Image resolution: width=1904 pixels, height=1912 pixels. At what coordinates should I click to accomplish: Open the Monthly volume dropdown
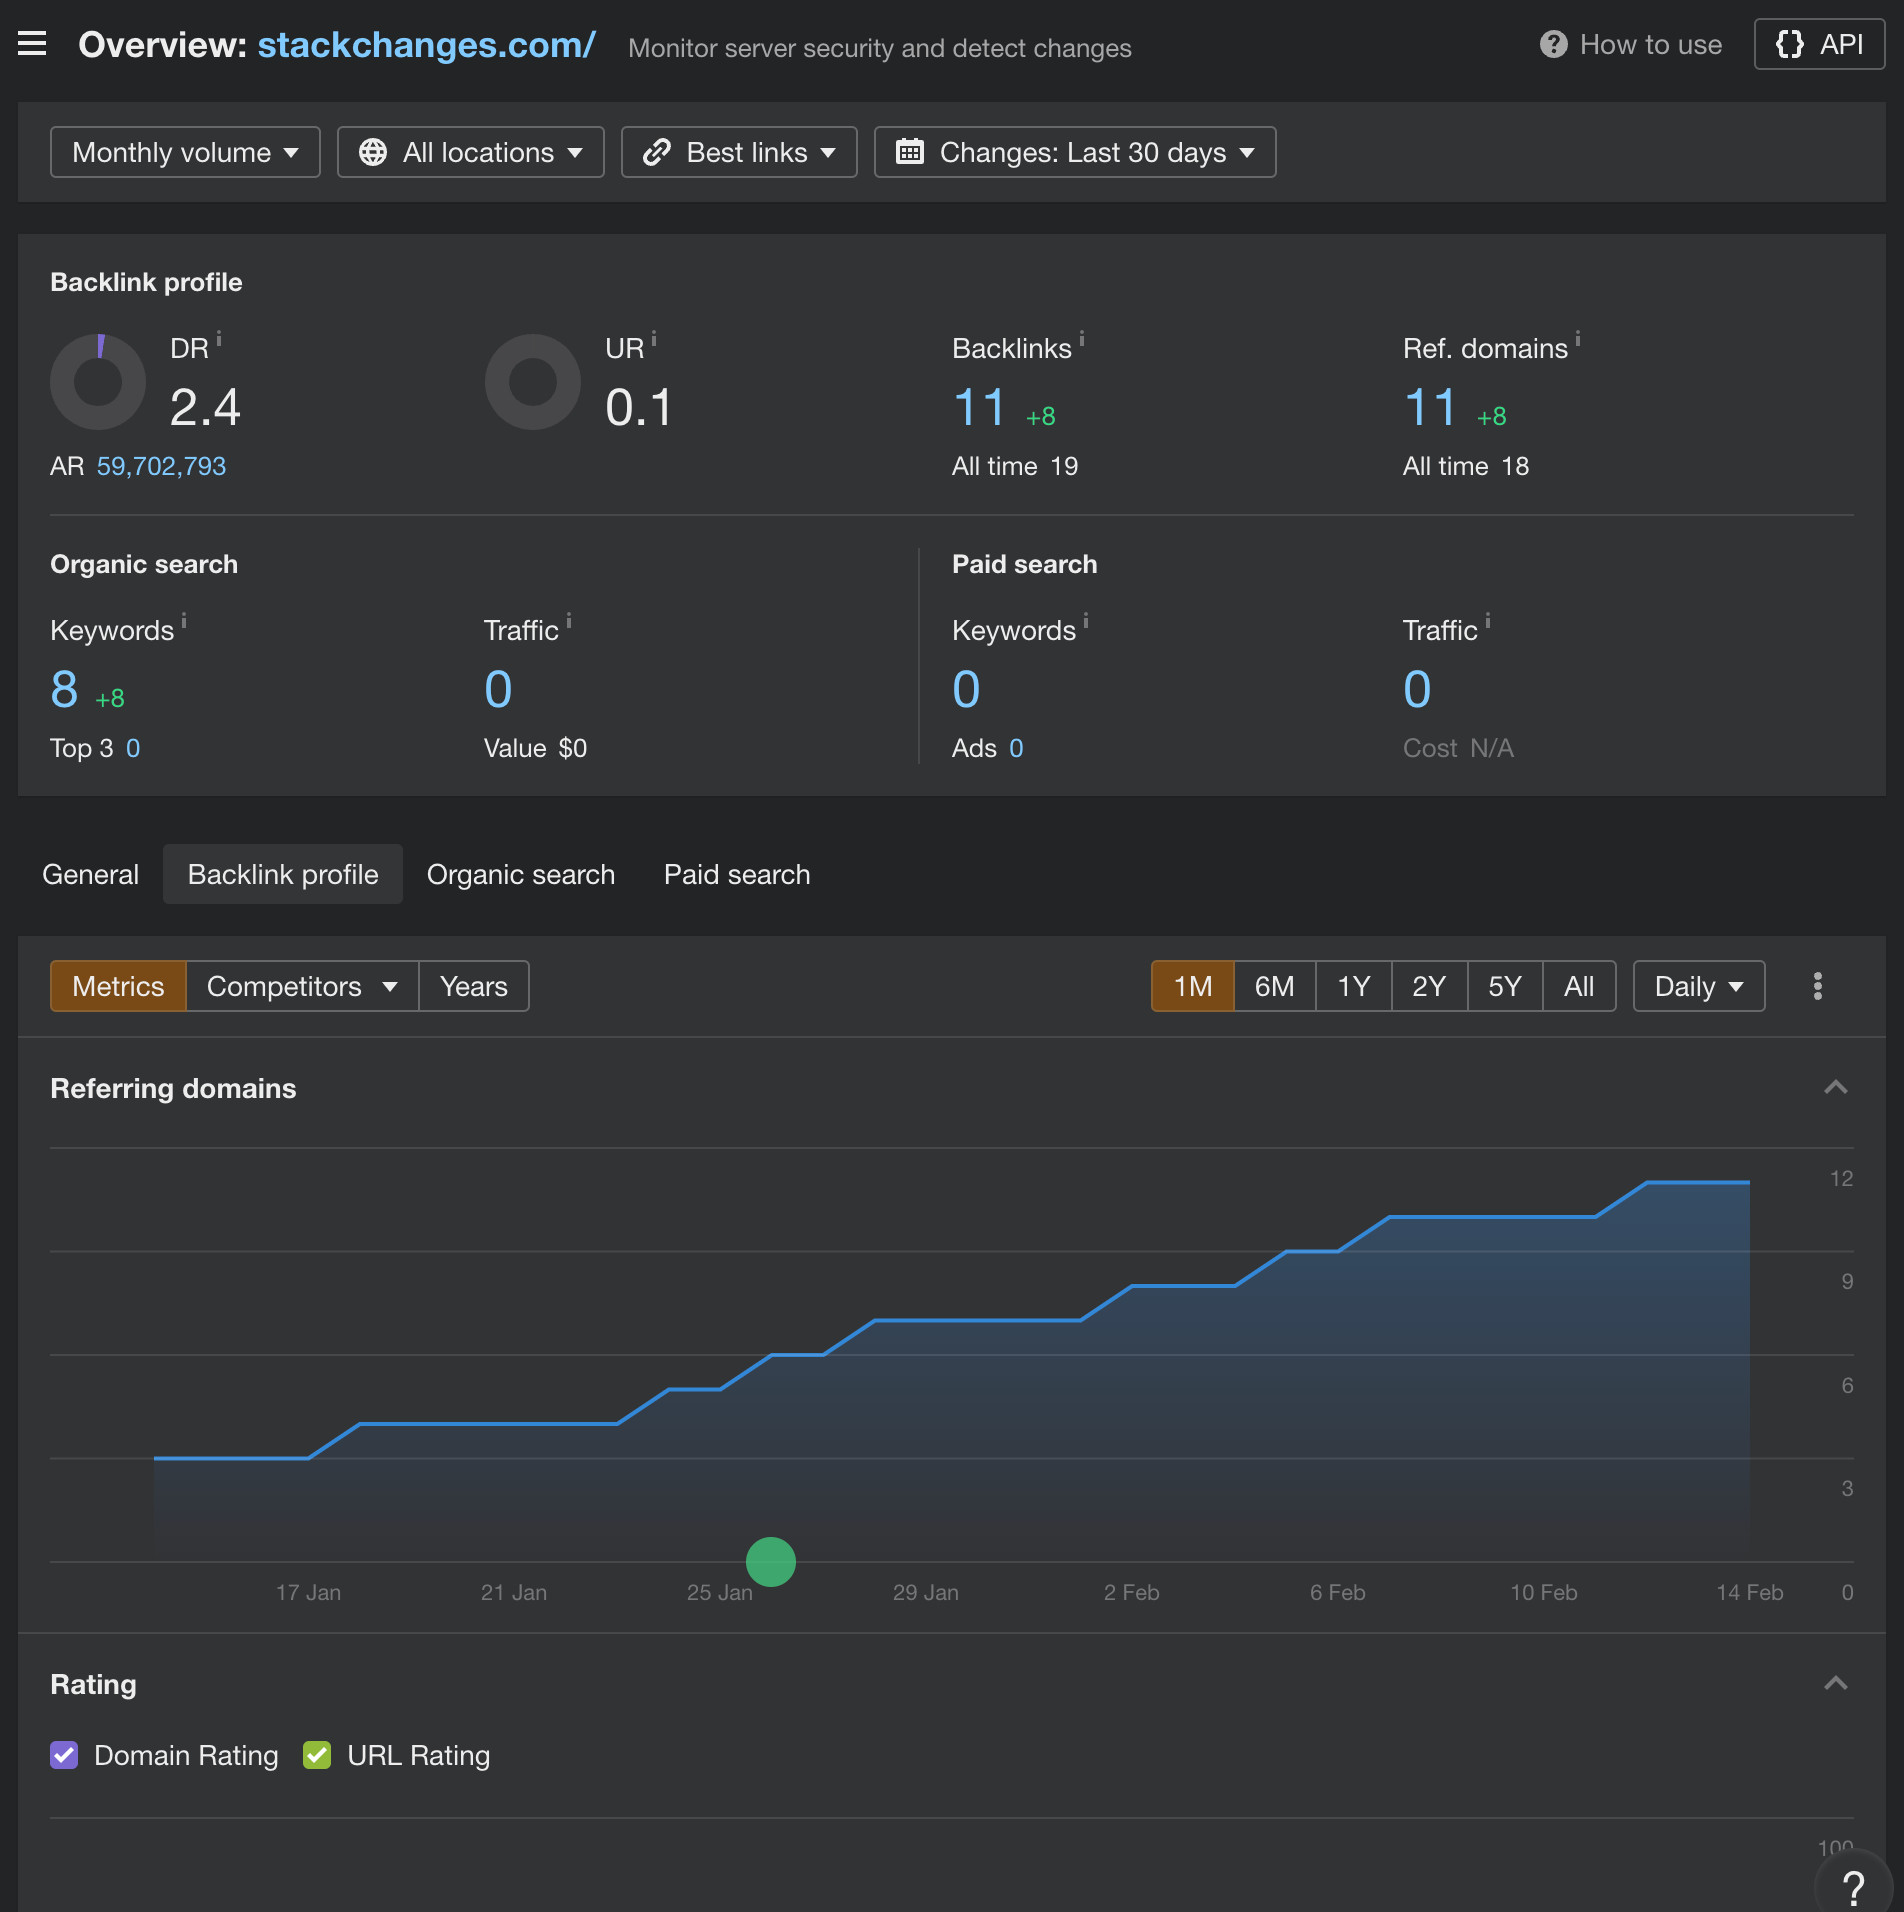coord(185,152)
